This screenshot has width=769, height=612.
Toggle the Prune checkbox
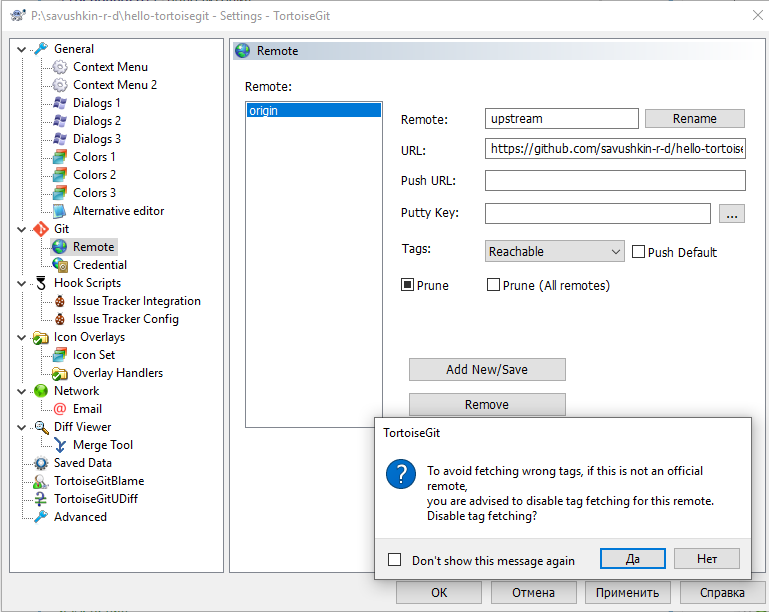pos(407,284)
